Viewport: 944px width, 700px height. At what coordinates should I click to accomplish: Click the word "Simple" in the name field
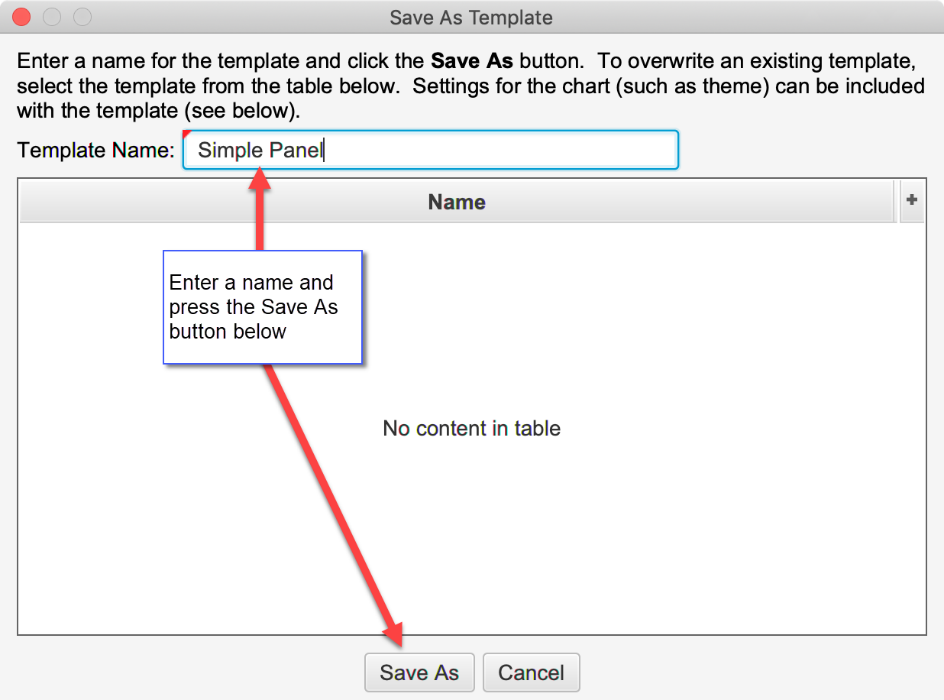point(230,150)
